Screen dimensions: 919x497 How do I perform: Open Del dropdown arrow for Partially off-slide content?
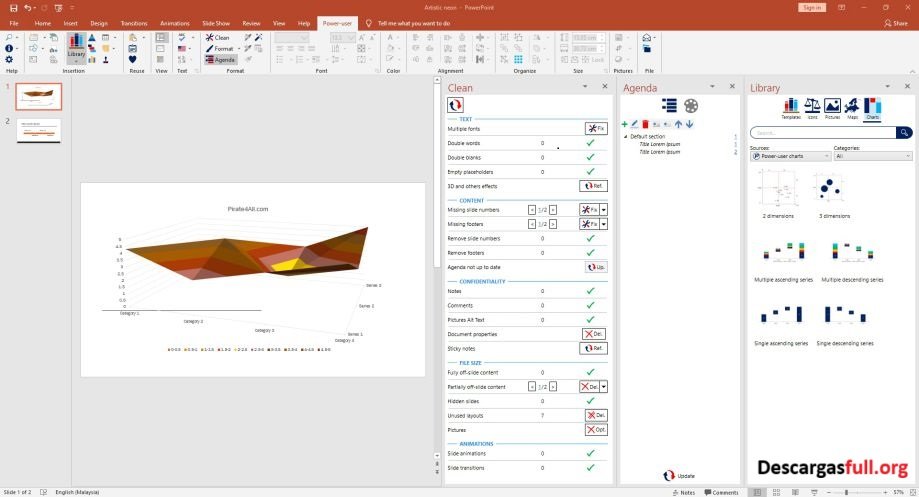pyautogui.click(x=604, y=387)
